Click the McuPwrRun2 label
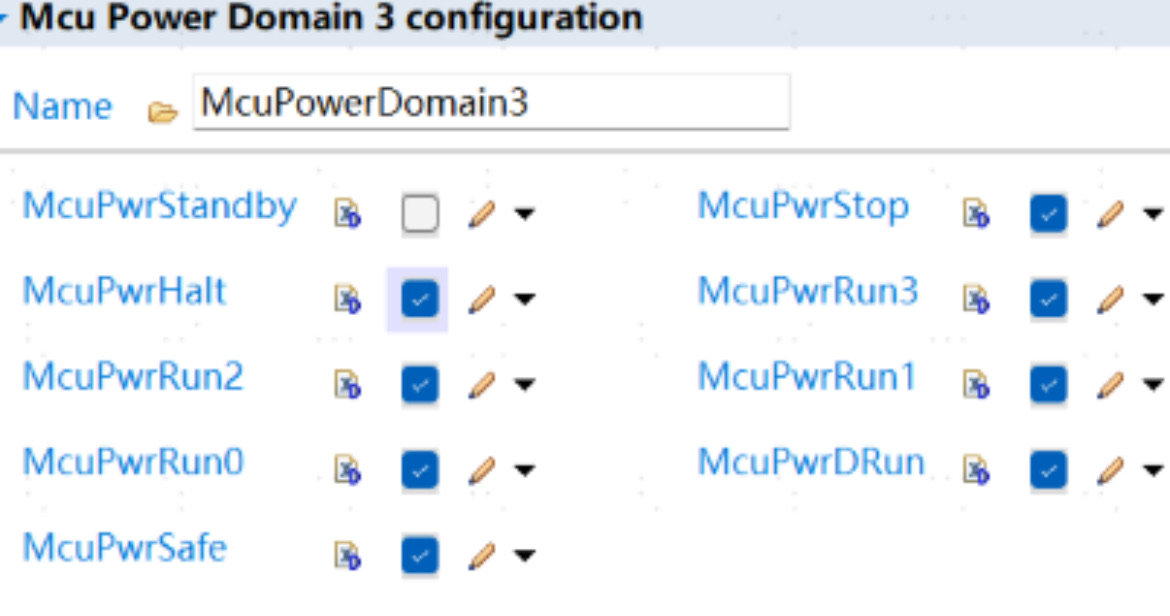The width and height of the screenshot is (1170, 616). pyautogui.click(x=133, y=376)
